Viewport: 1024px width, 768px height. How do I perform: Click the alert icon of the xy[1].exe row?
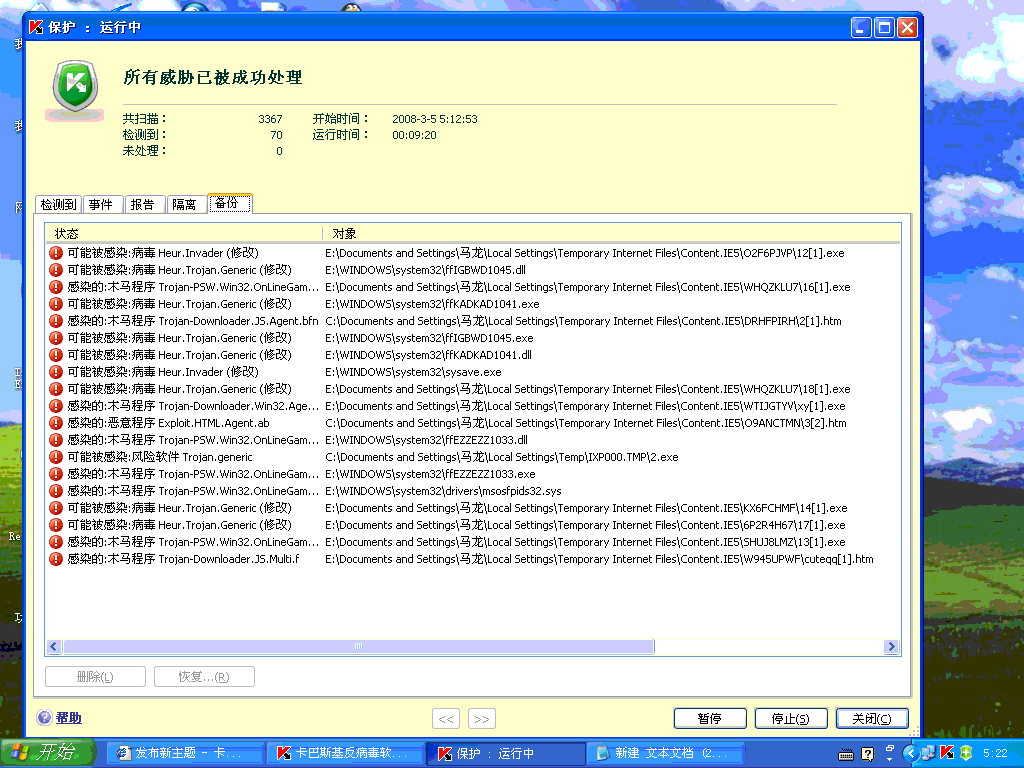click(x=56, y=406)
